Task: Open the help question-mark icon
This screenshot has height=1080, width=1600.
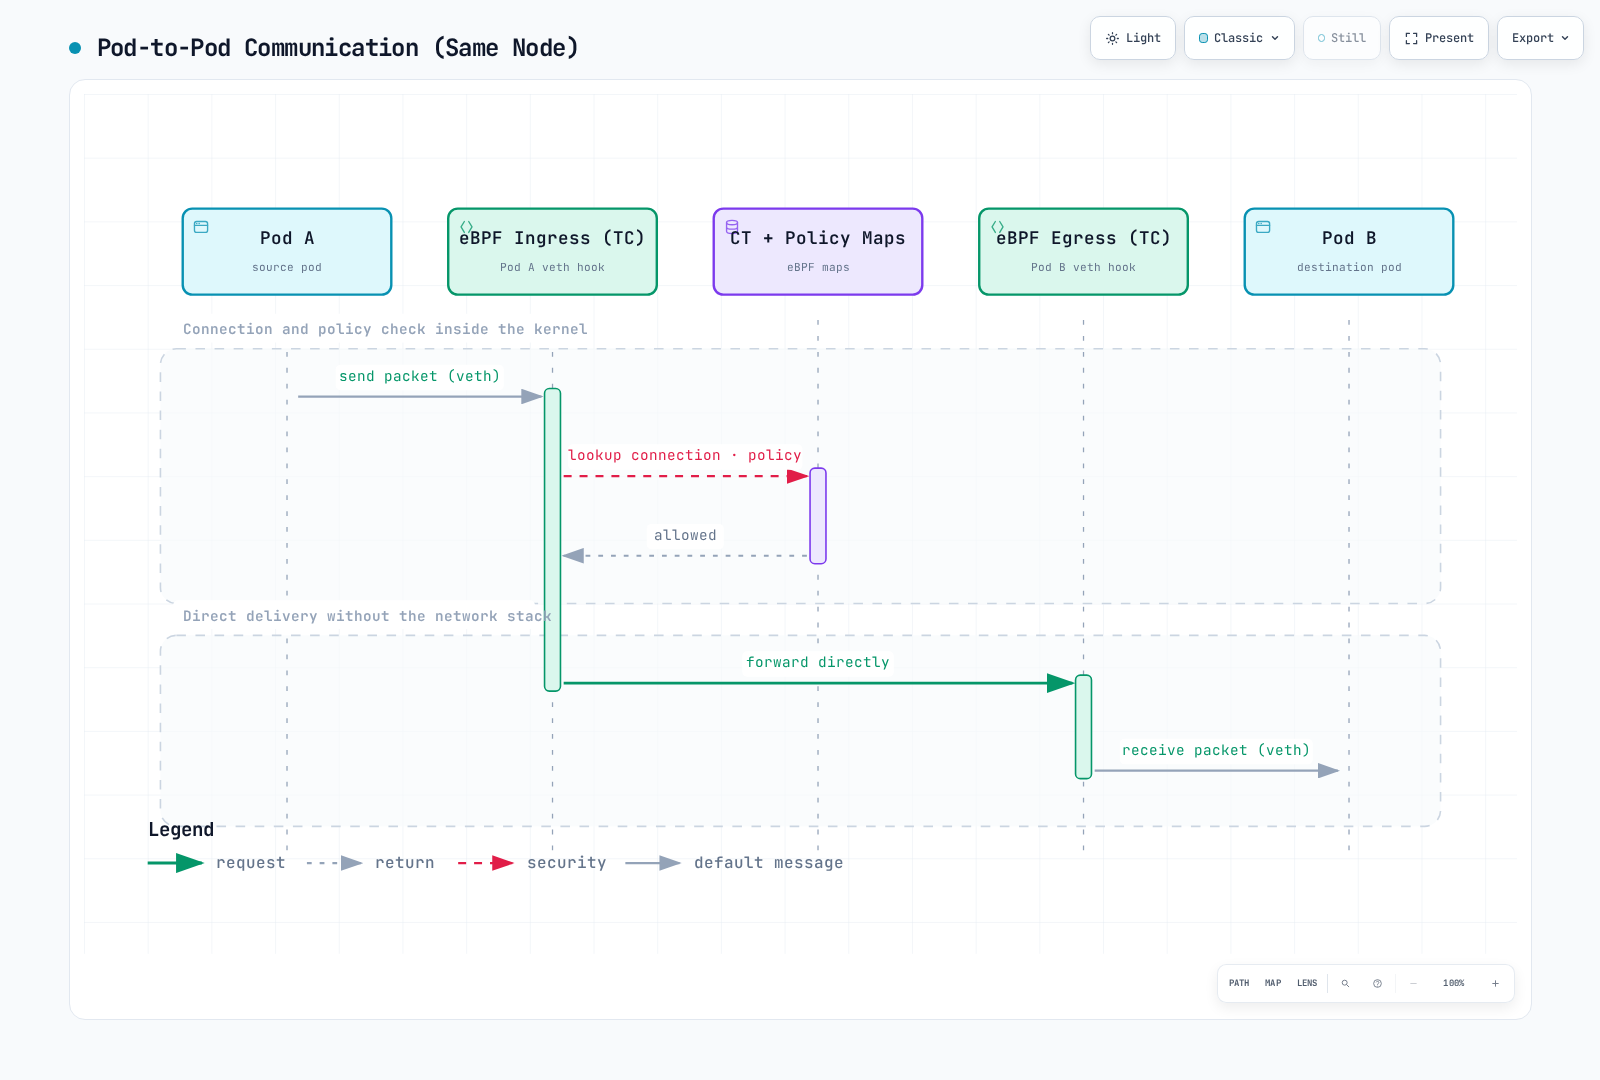Action: [1377, 983]
